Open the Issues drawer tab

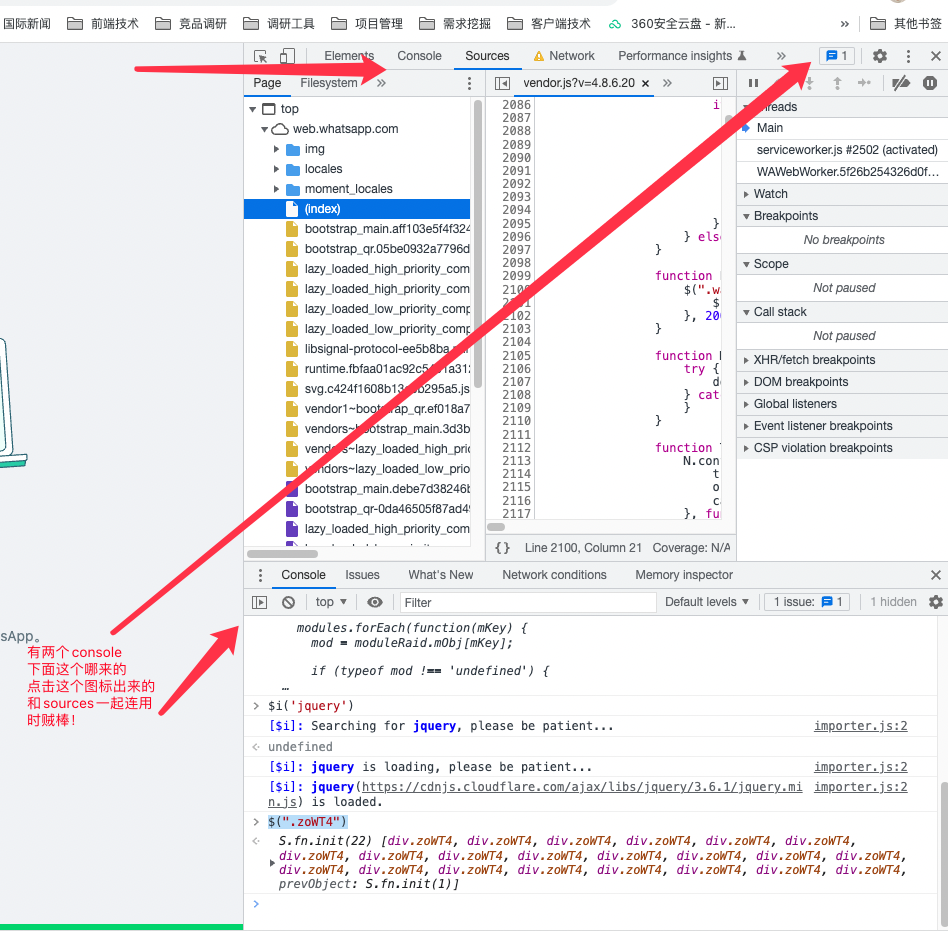pos(362,575)
